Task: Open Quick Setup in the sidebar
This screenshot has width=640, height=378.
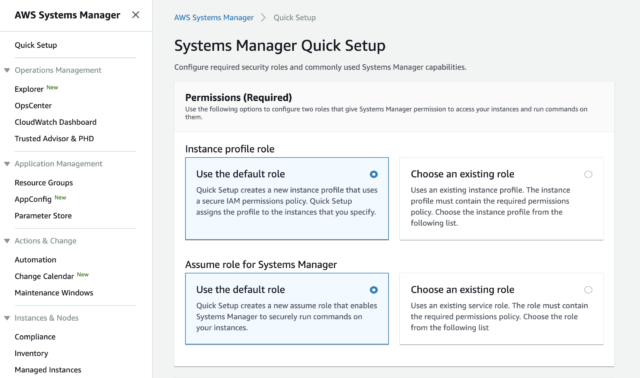Action: coord(36,45)
